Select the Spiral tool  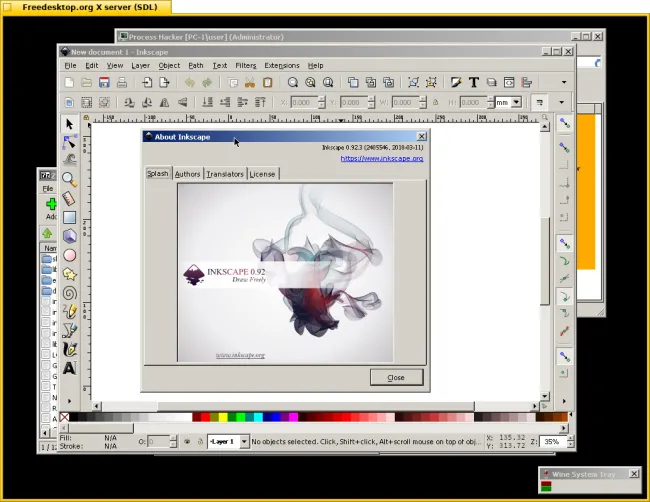69,293
